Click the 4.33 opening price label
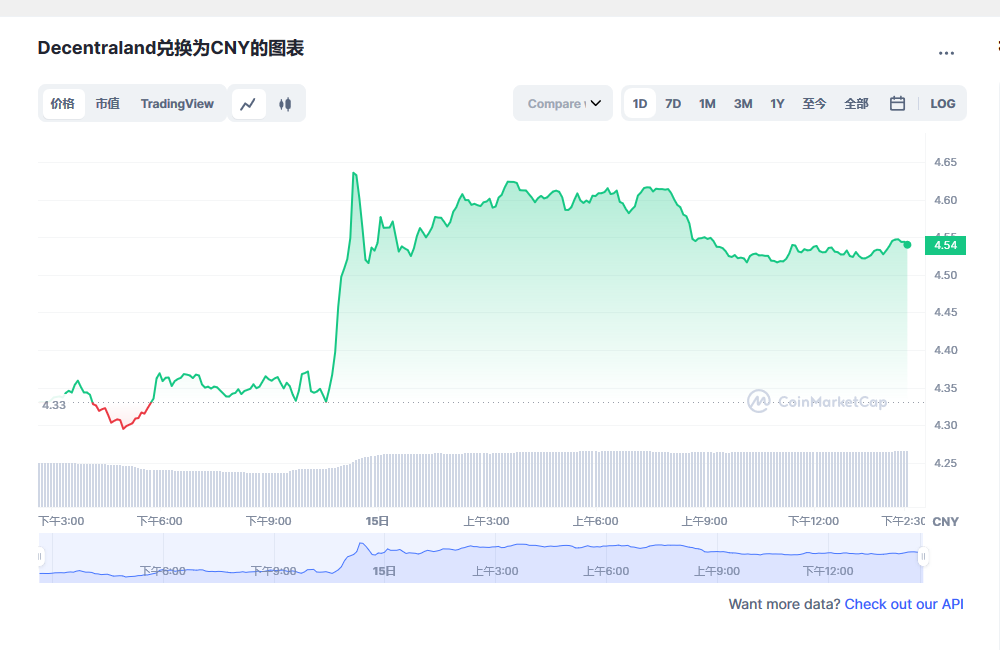1000x650 pixels. 54,405
